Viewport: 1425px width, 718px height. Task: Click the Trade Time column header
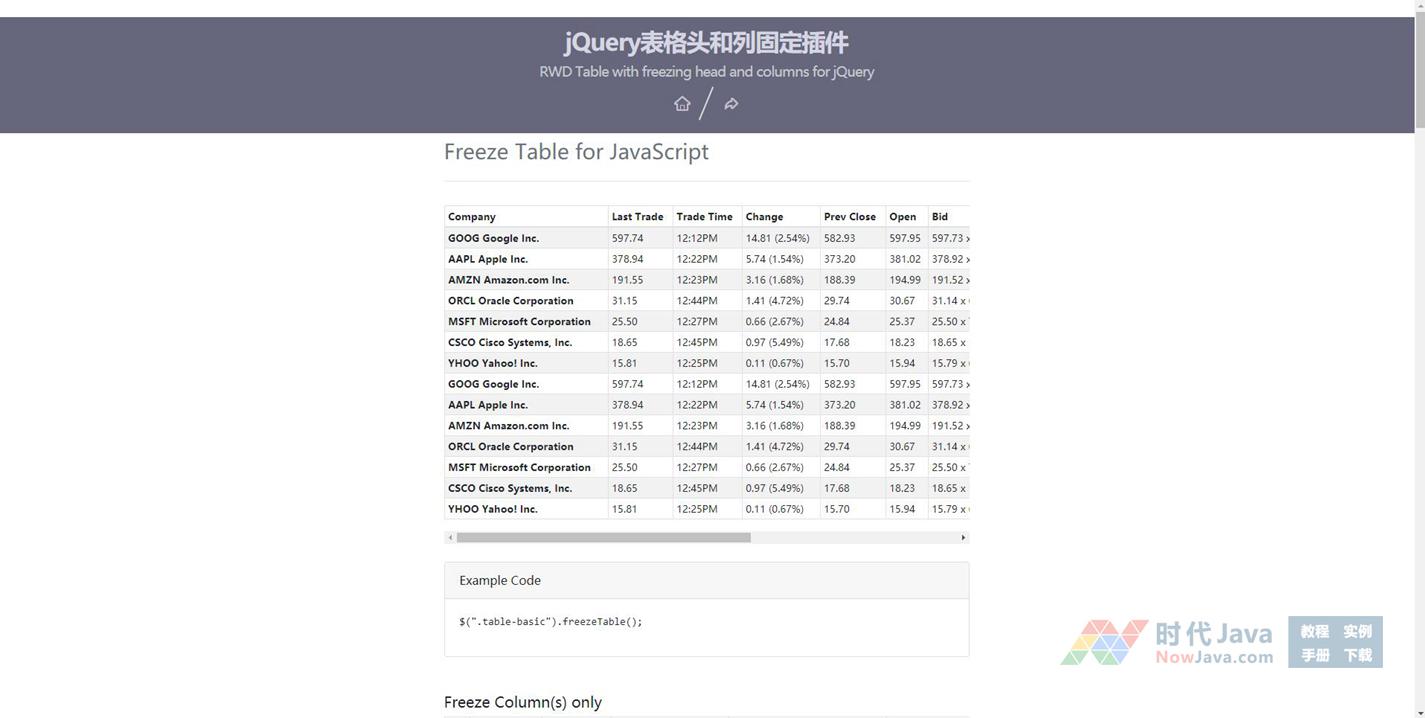(x=704, y=217)
